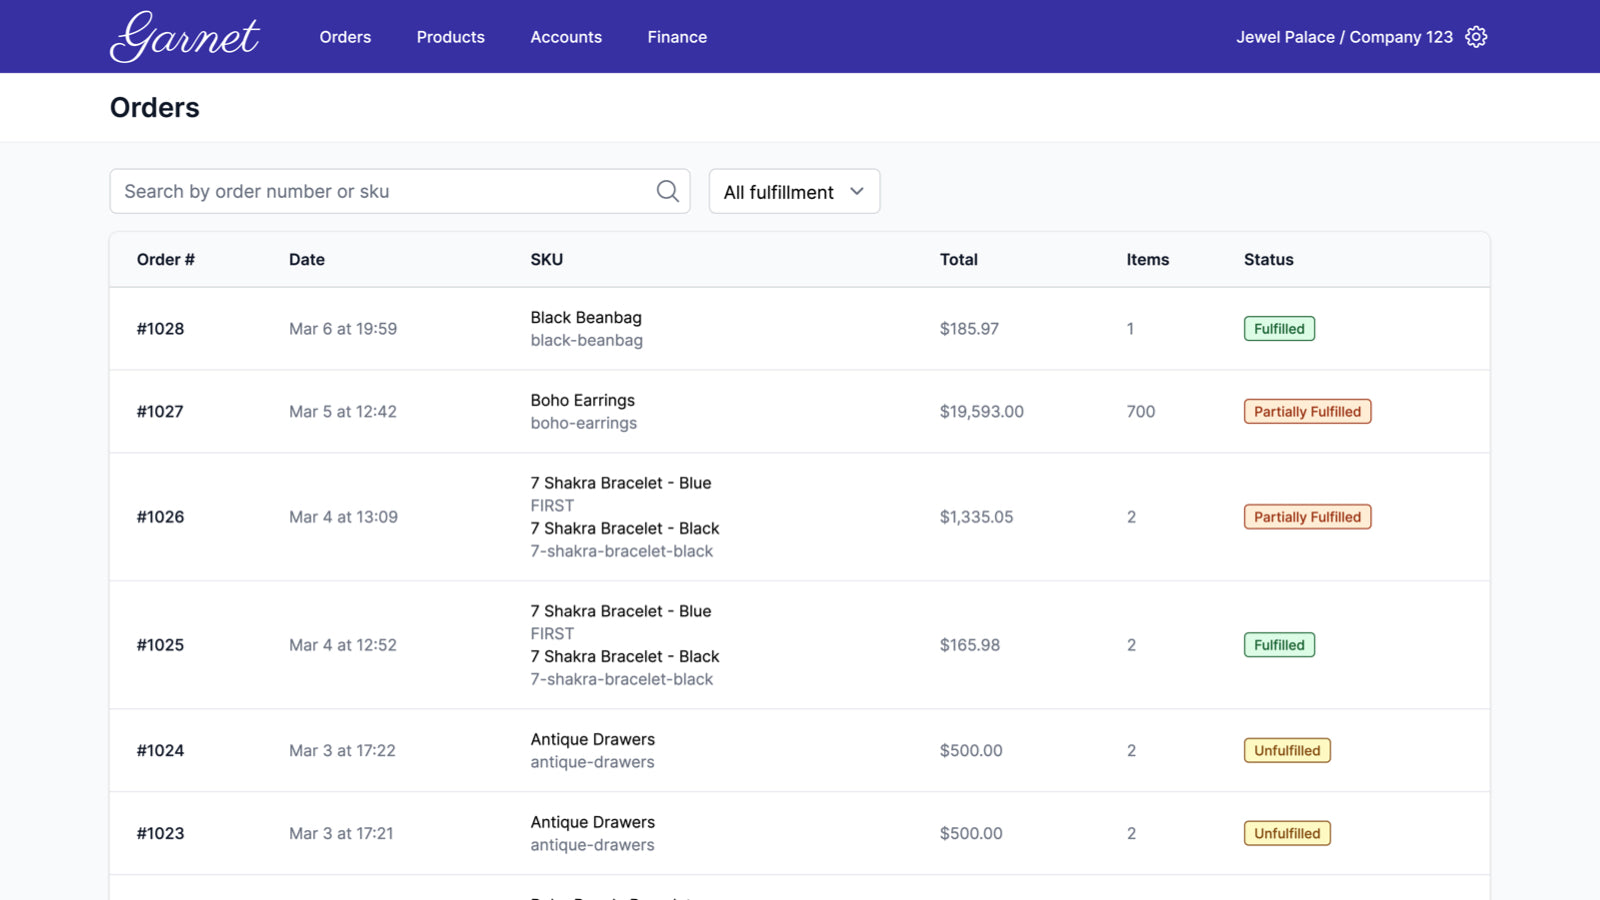The image size is (1600, 900).
Task: Click the Unfulfilled badge on order #1024
Action: coord(1287,750)
